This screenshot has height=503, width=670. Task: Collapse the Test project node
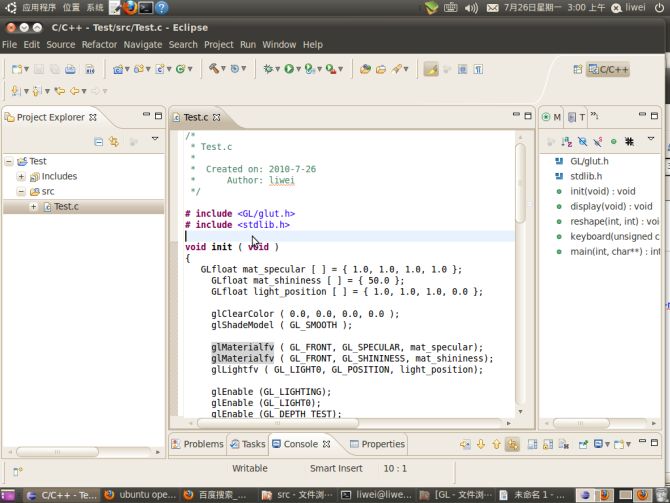9,162
